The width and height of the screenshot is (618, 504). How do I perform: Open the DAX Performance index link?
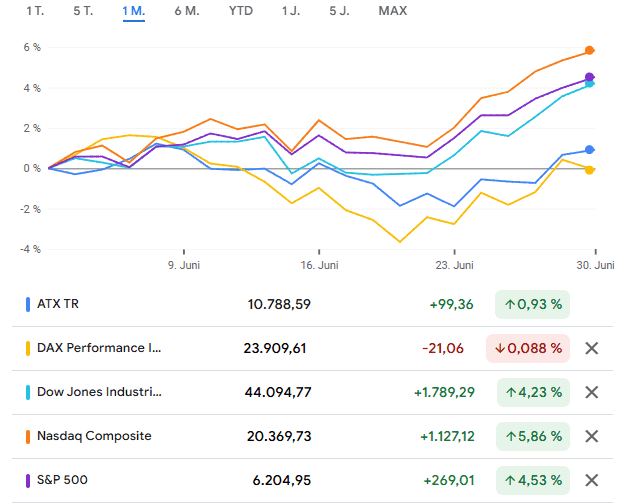pos(99,348)
